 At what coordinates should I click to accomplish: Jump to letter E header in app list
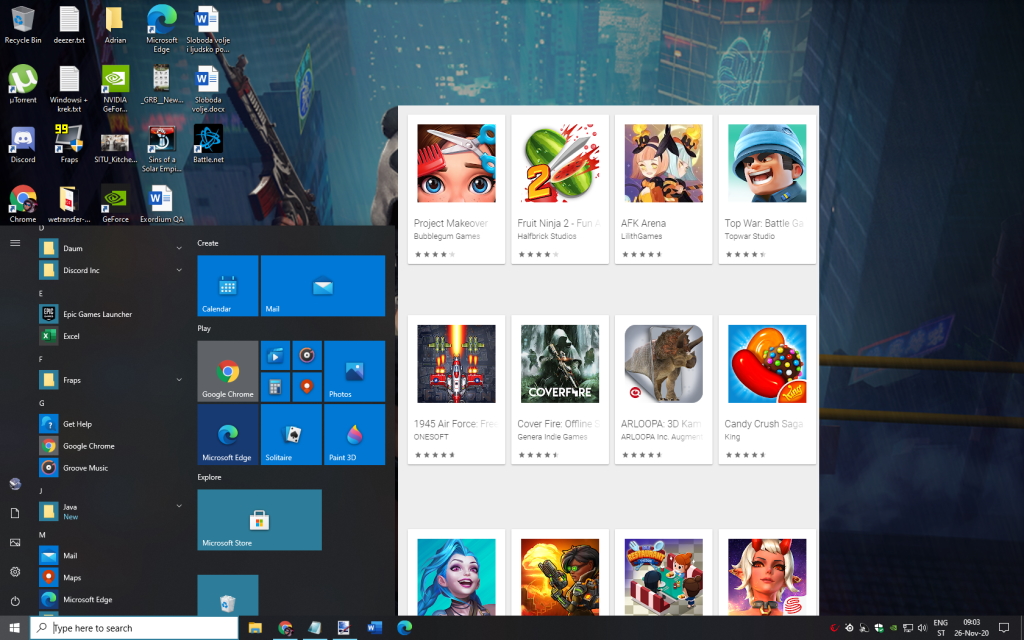[x=40, y=293]
